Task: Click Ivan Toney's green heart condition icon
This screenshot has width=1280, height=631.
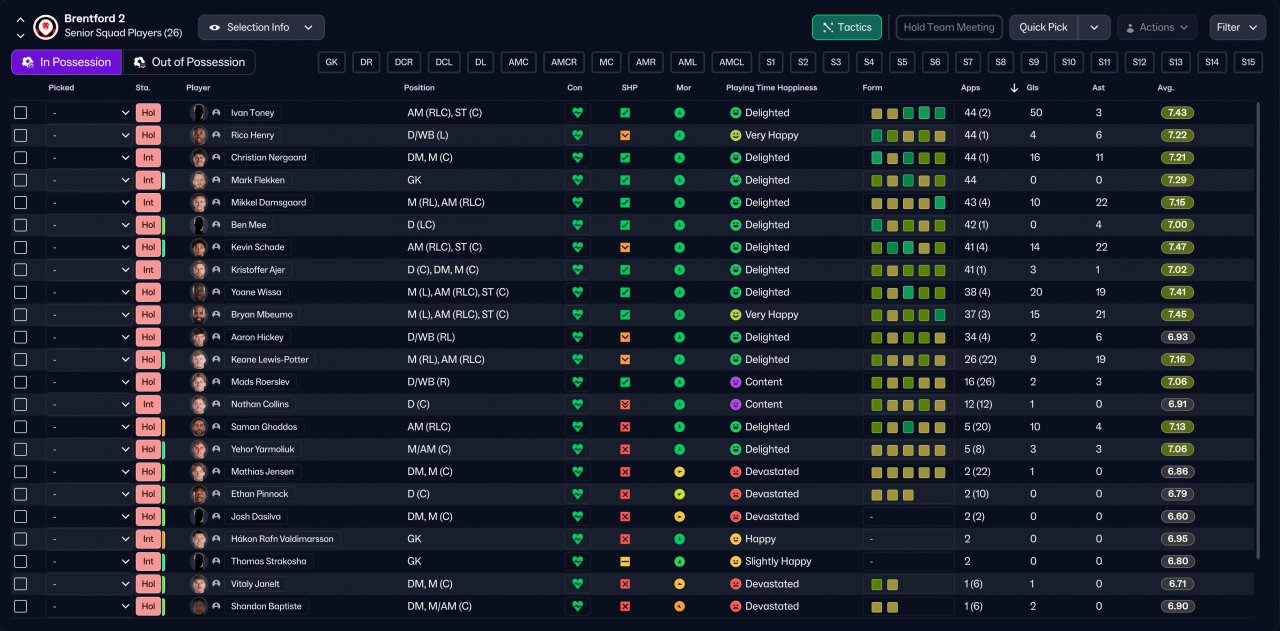Action: pos(577,113)
